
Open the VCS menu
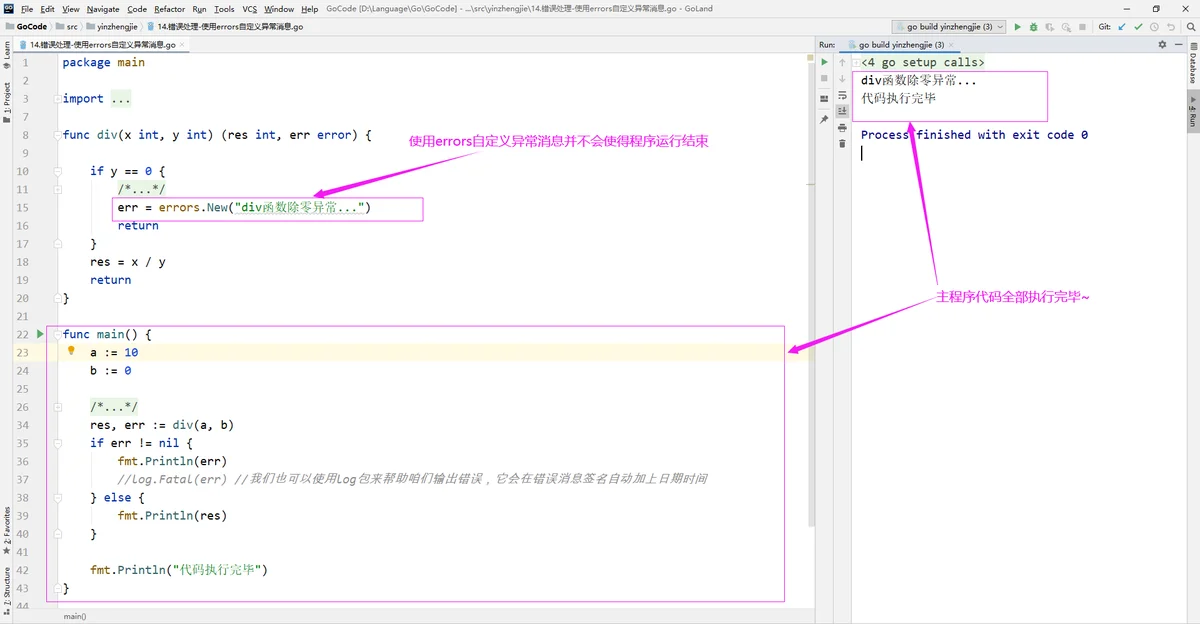click(x=250, y=9)
